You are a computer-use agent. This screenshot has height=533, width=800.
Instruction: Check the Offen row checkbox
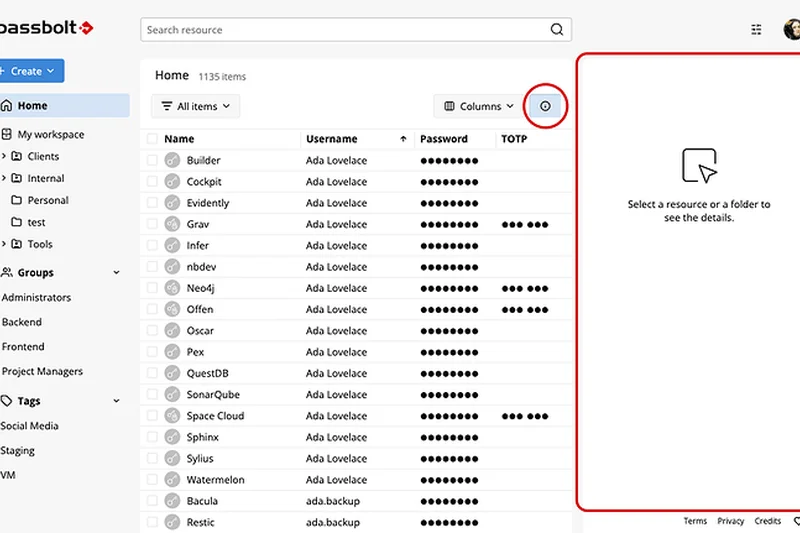152,309
